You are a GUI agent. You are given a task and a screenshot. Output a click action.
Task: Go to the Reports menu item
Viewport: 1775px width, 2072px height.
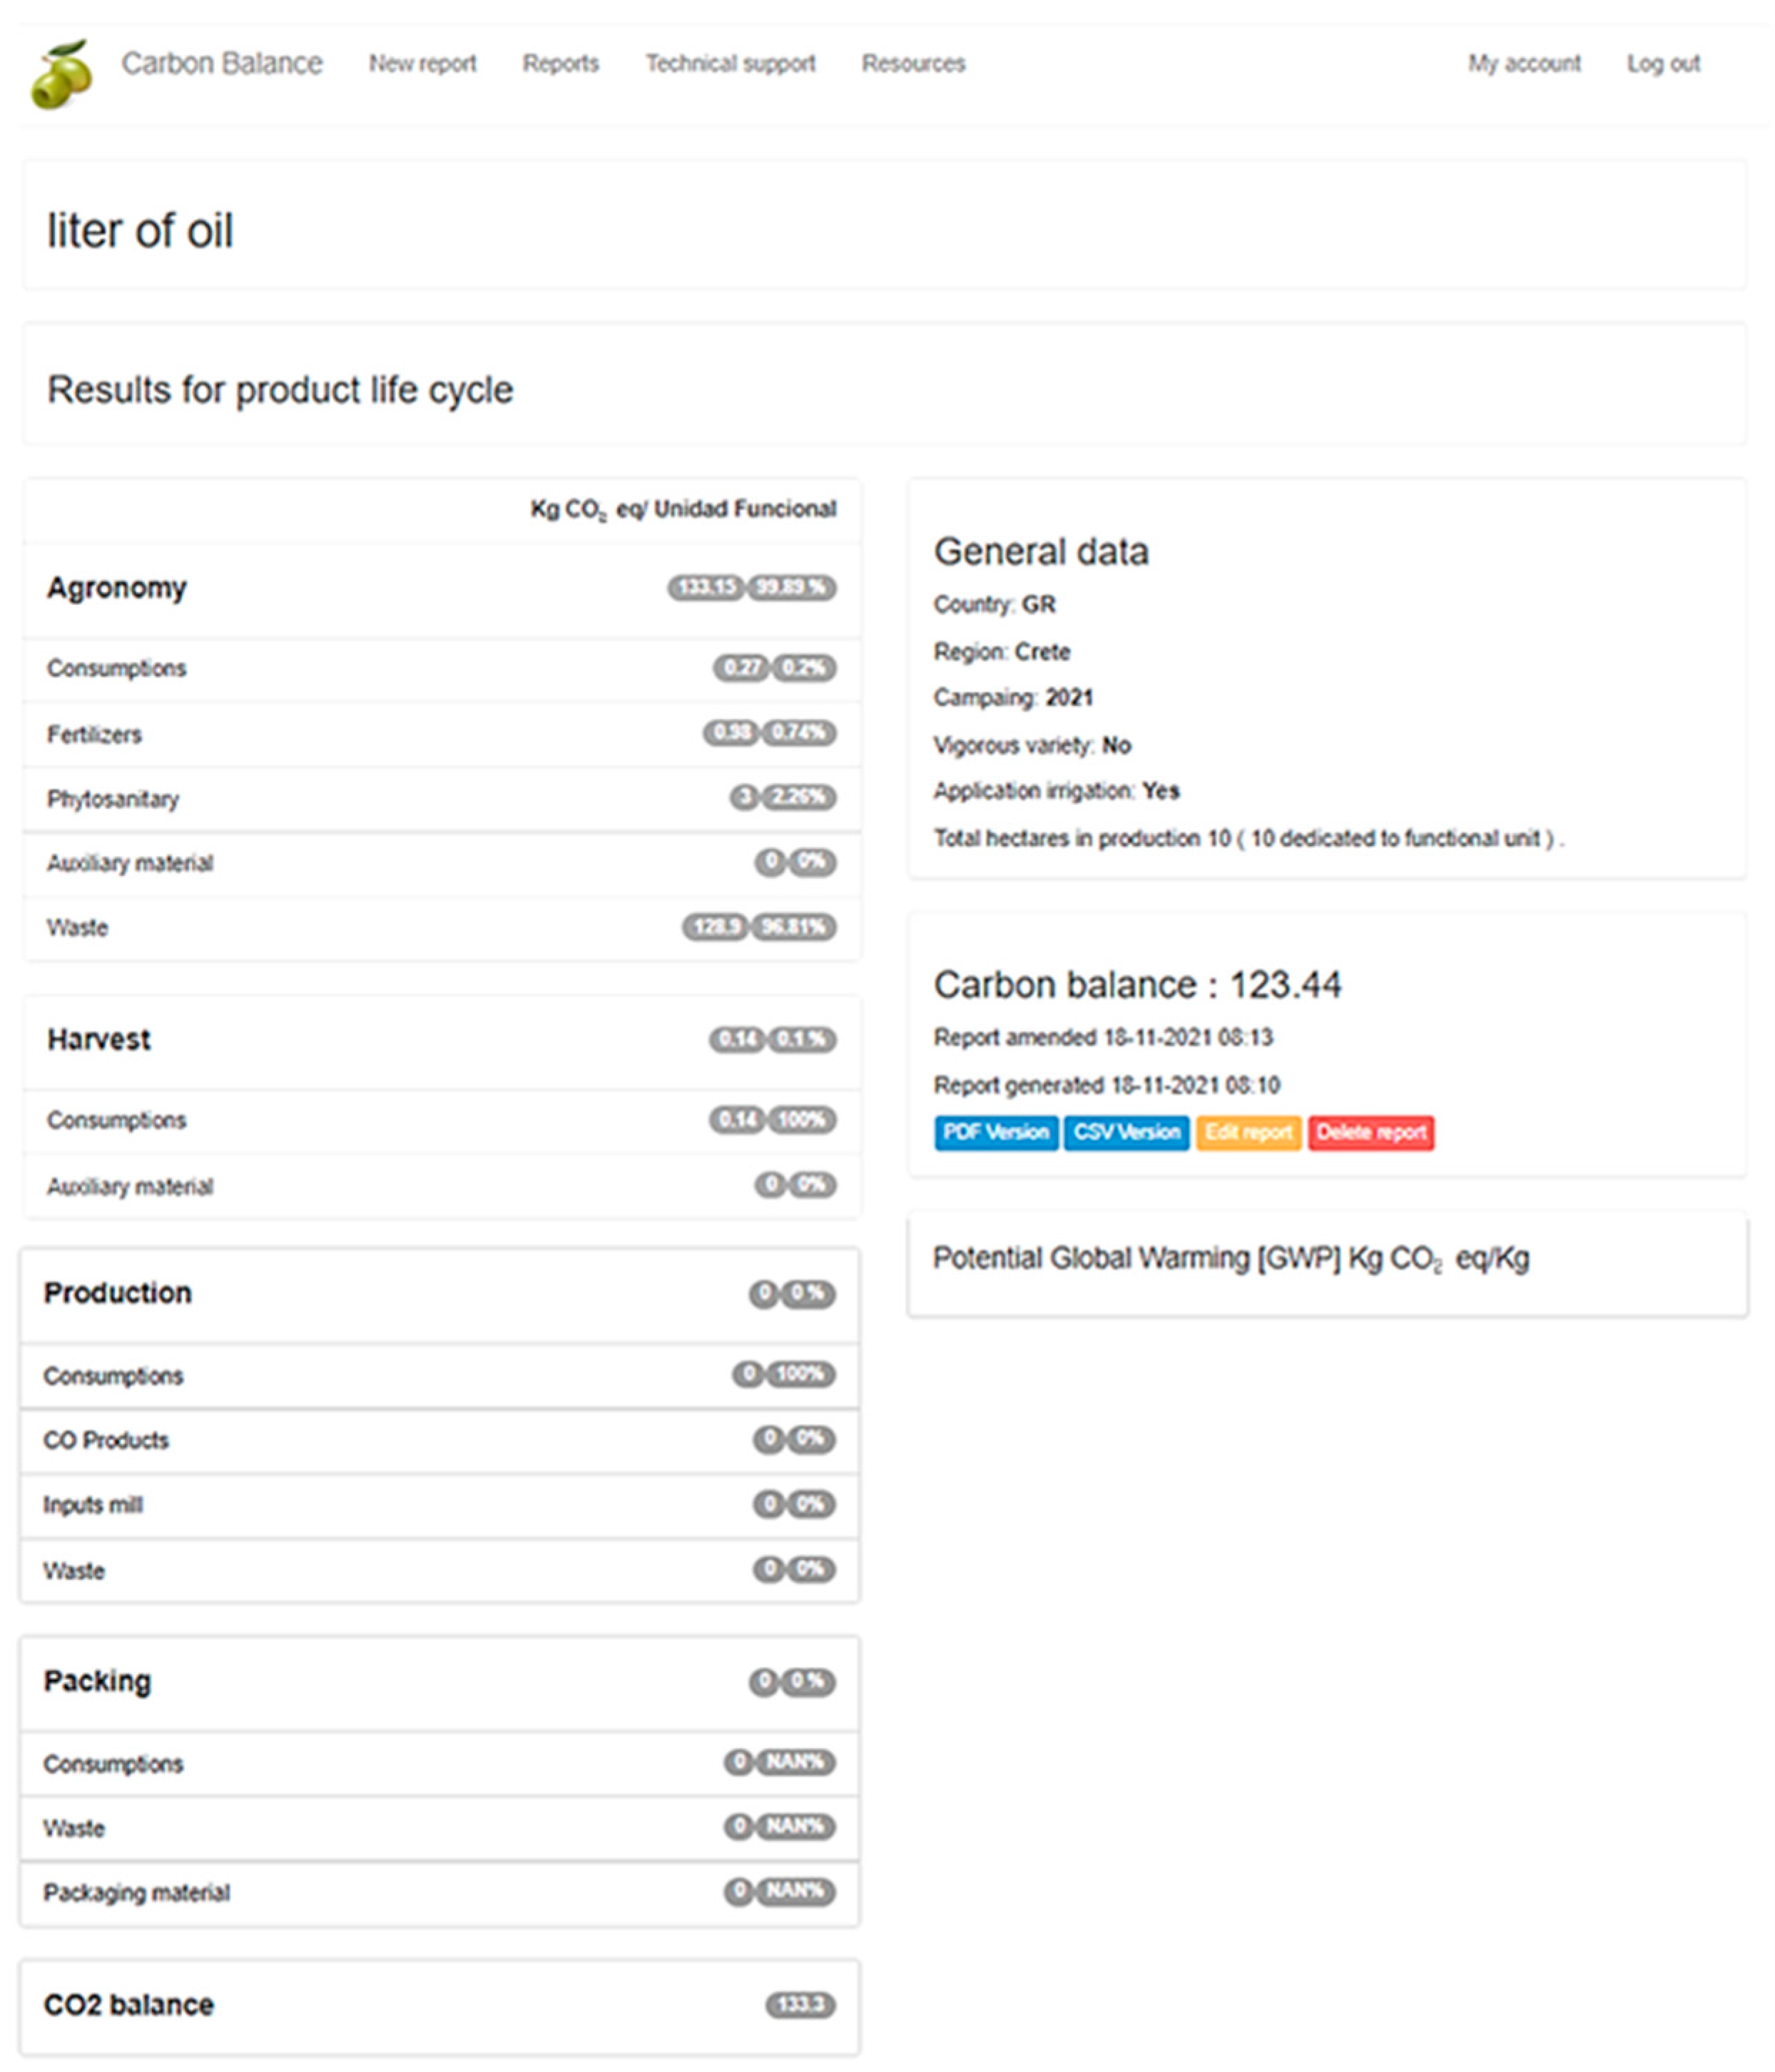click(560, 63)
